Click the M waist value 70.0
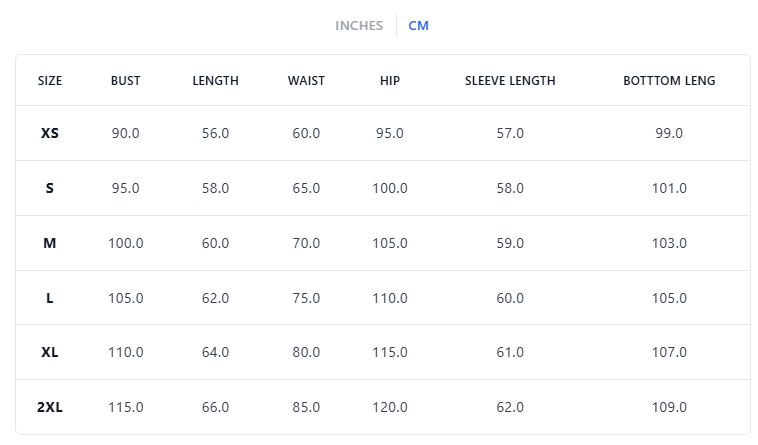 pos(306,243)
